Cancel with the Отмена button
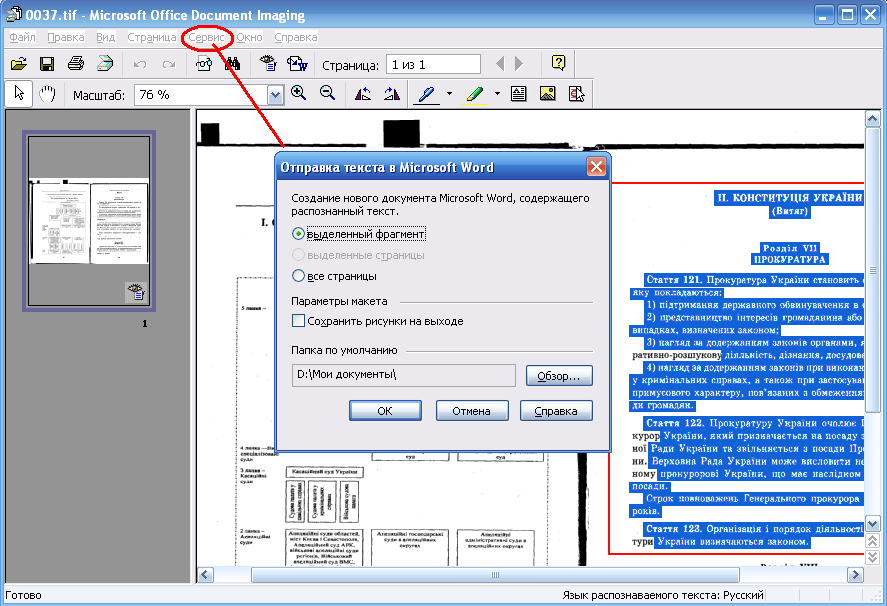887x606 pixels. (471, 411)
